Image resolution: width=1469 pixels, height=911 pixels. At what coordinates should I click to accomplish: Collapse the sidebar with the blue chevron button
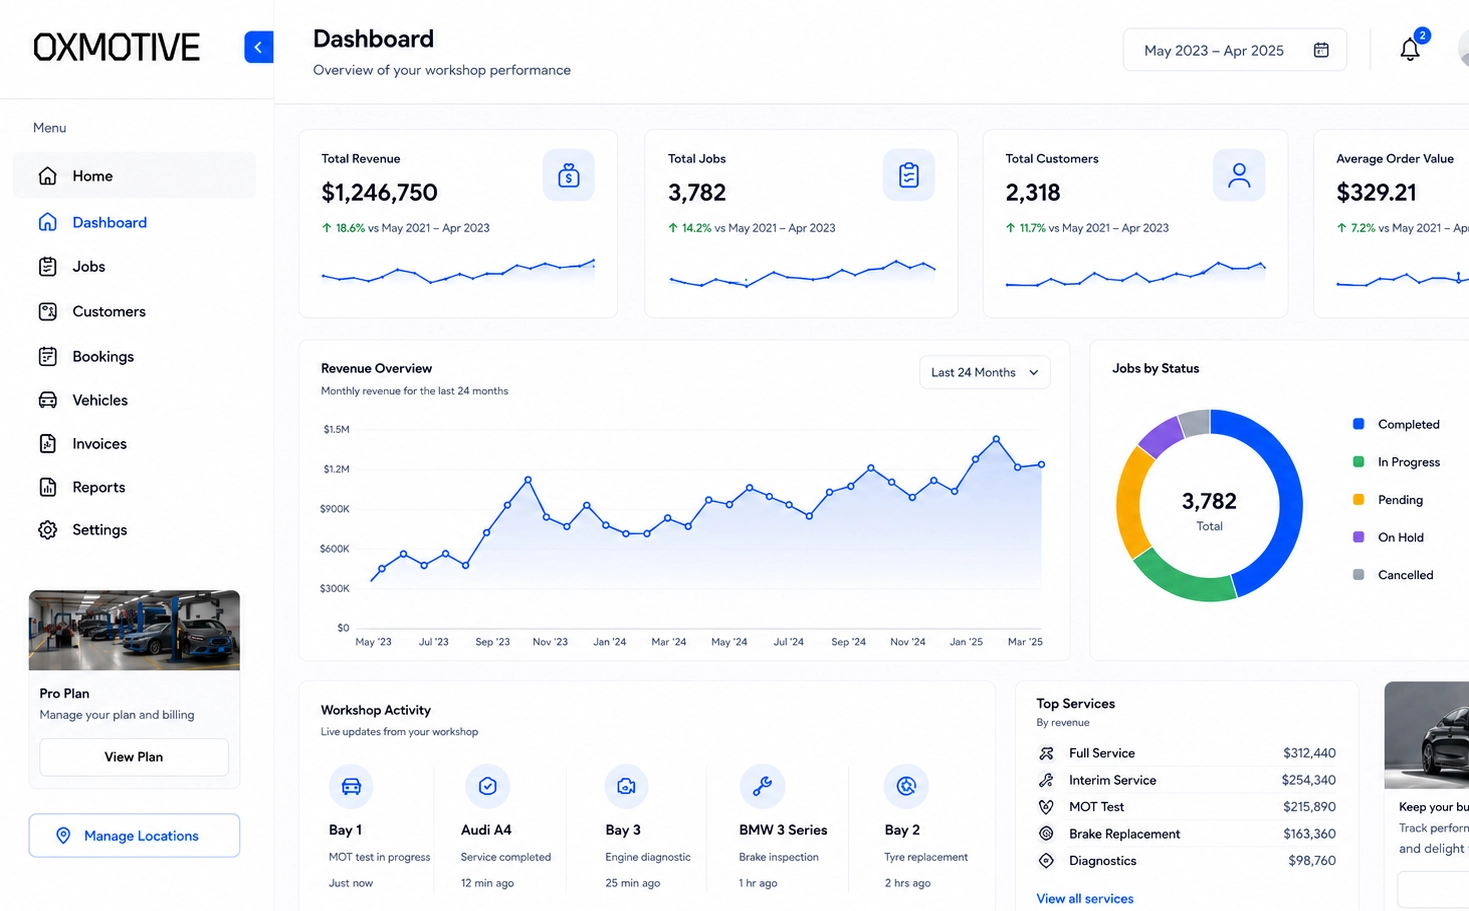[258, 47]
